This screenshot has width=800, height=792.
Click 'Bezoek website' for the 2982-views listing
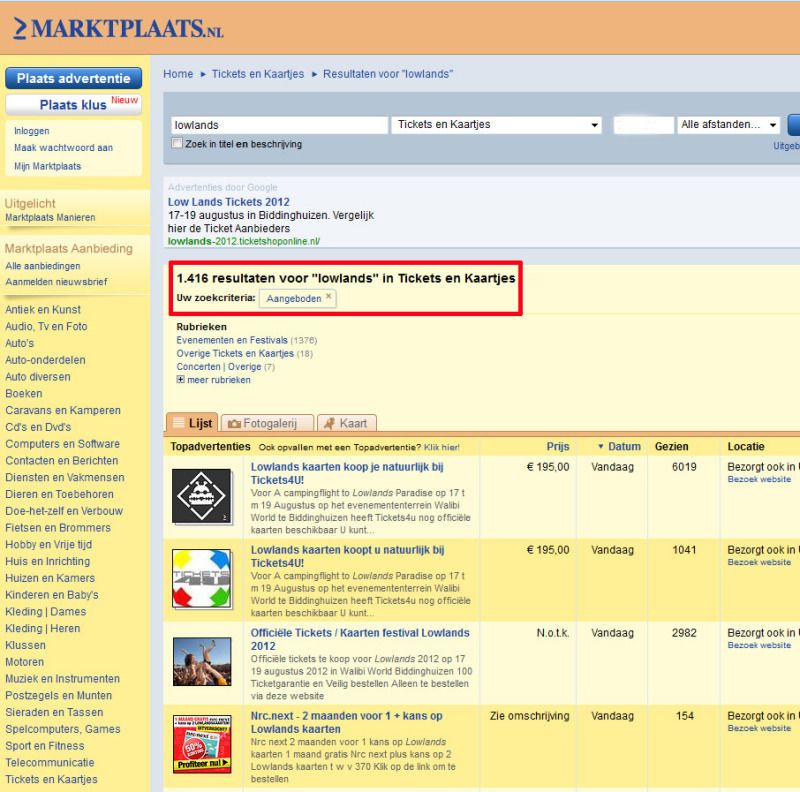point(759,645)
